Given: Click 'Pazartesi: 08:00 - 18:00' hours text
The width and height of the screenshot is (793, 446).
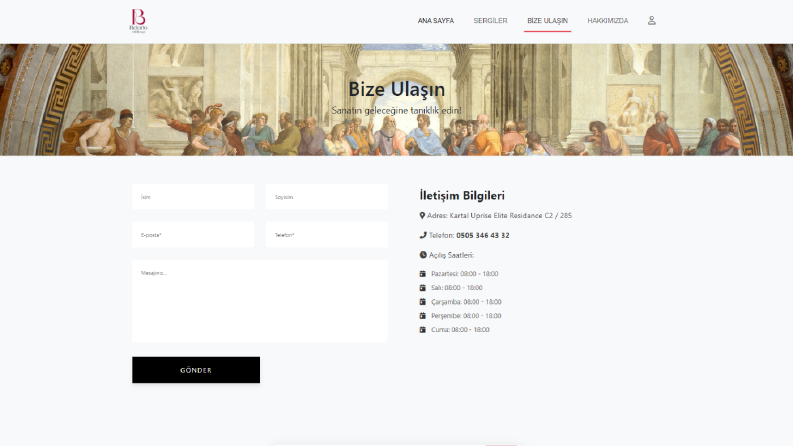Looking at the screenshot, I should (464, 274).
